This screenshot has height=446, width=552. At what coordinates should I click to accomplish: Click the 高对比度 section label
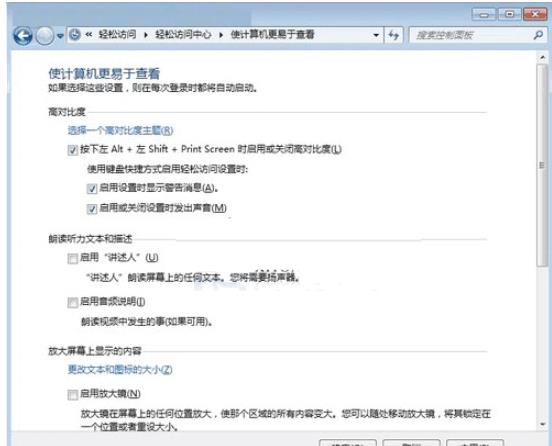tap(67, 112)
